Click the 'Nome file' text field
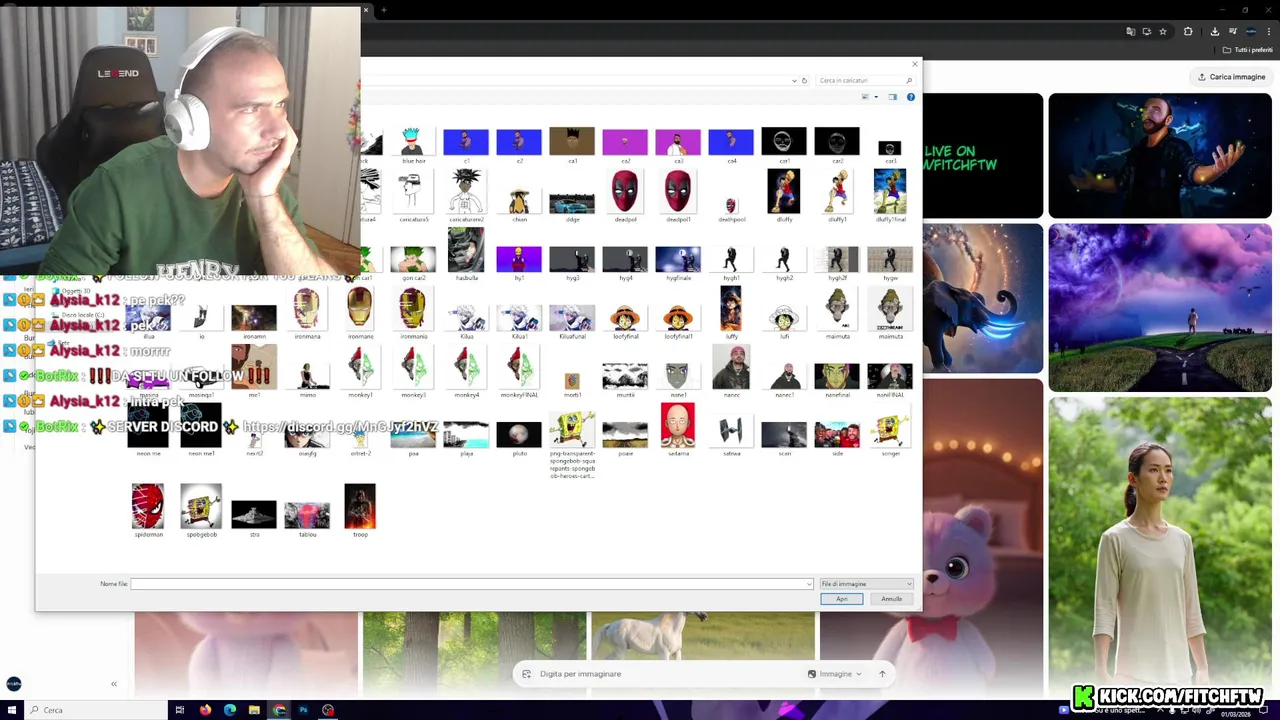1280x720 pixels. tap(472, 584)
